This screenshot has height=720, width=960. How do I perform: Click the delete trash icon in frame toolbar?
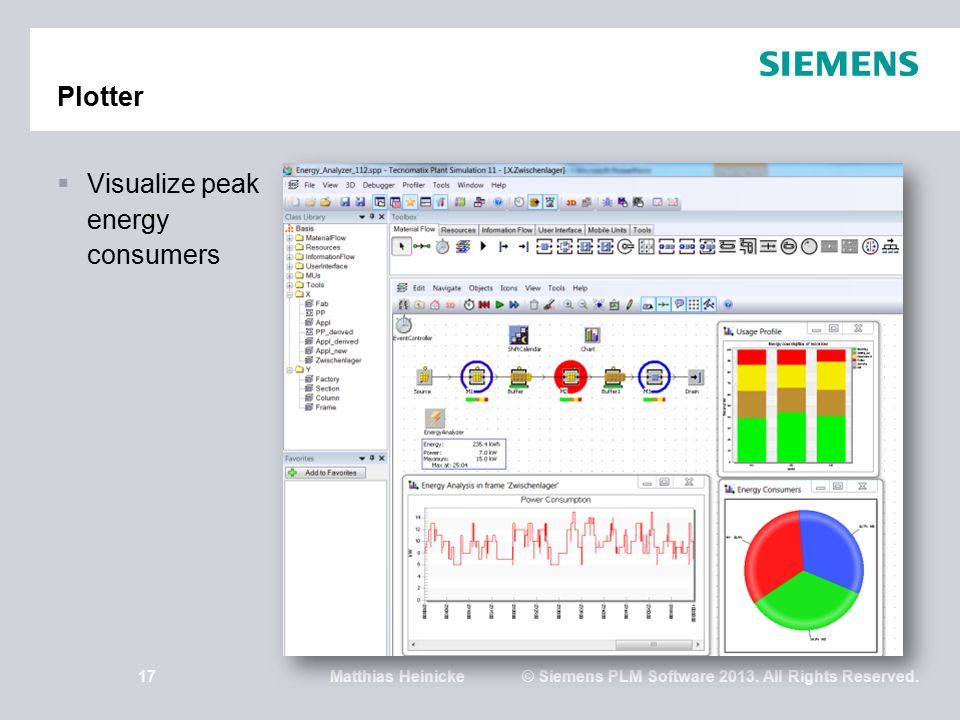534,304
